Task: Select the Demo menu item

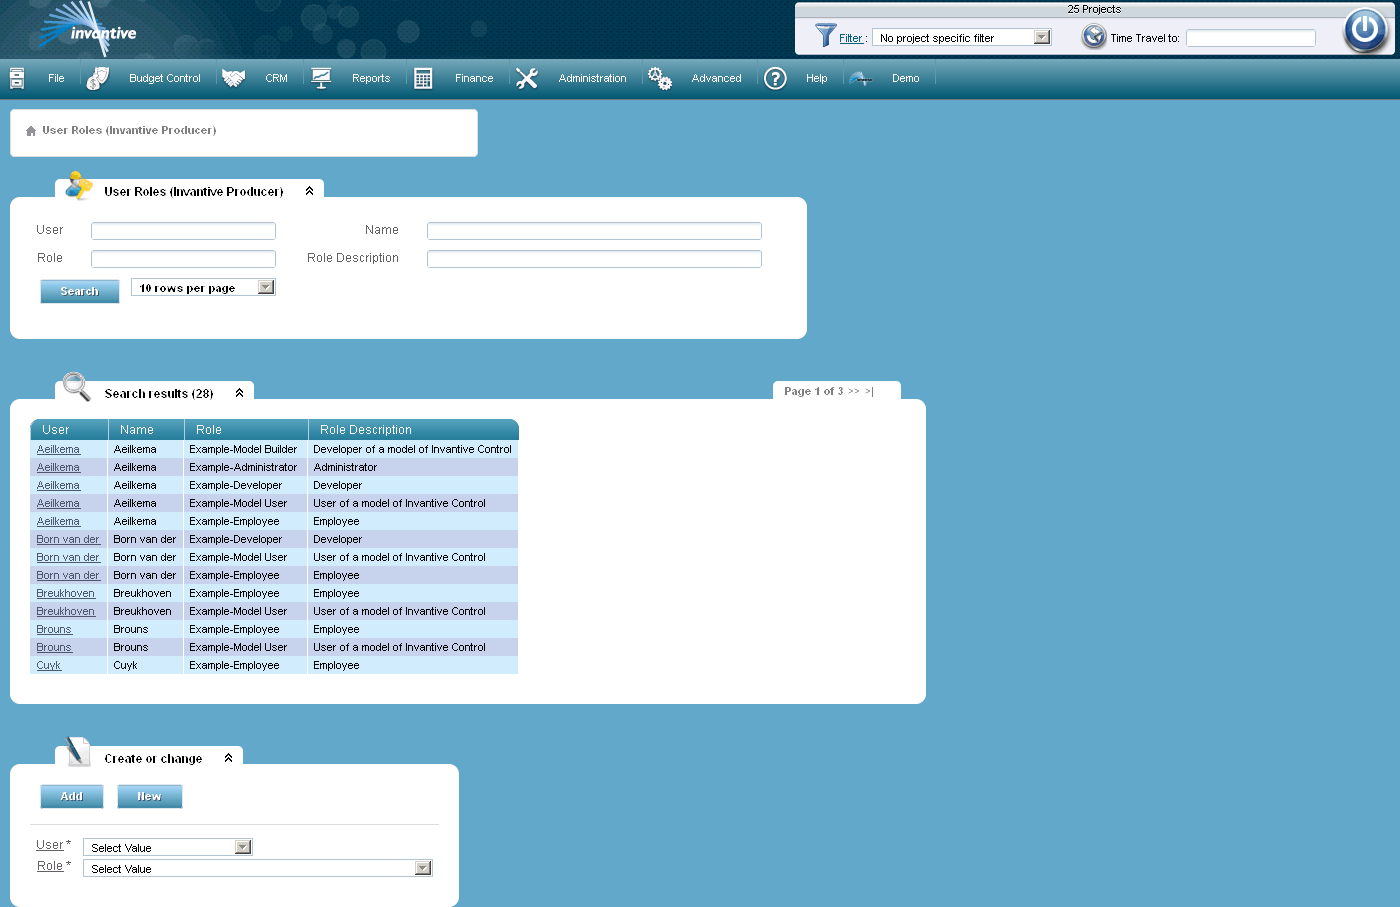Action: pos(906,78)
